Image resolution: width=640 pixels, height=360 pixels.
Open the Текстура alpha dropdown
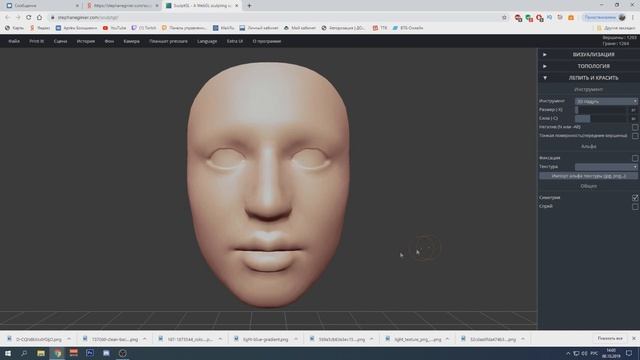(606, 167)
